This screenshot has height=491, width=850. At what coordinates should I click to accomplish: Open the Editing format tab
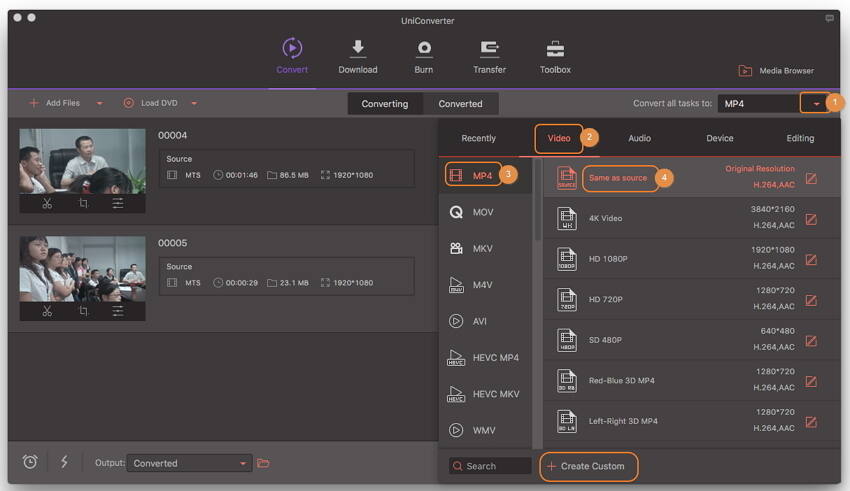click(800, 138)
